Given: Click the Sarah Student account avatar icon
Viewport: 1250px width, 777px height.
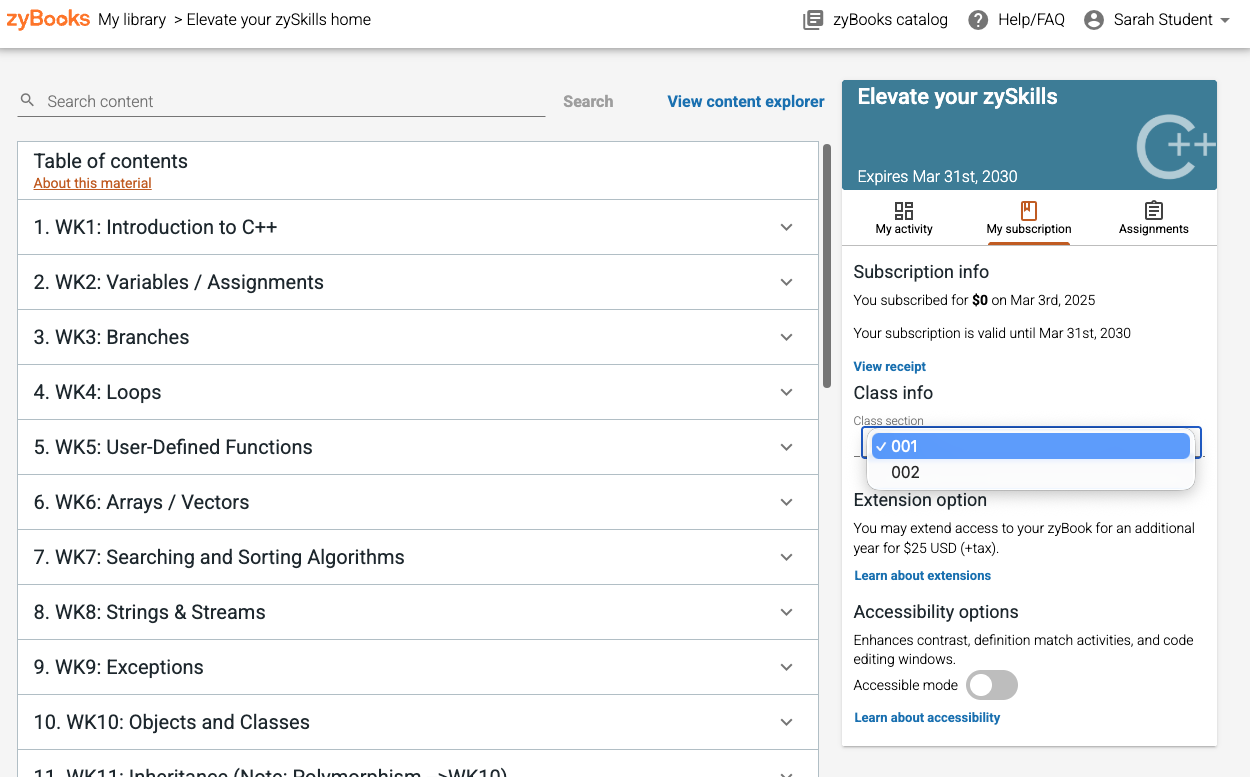Looking at the screenshot, I should click(x=1094, y=20).
